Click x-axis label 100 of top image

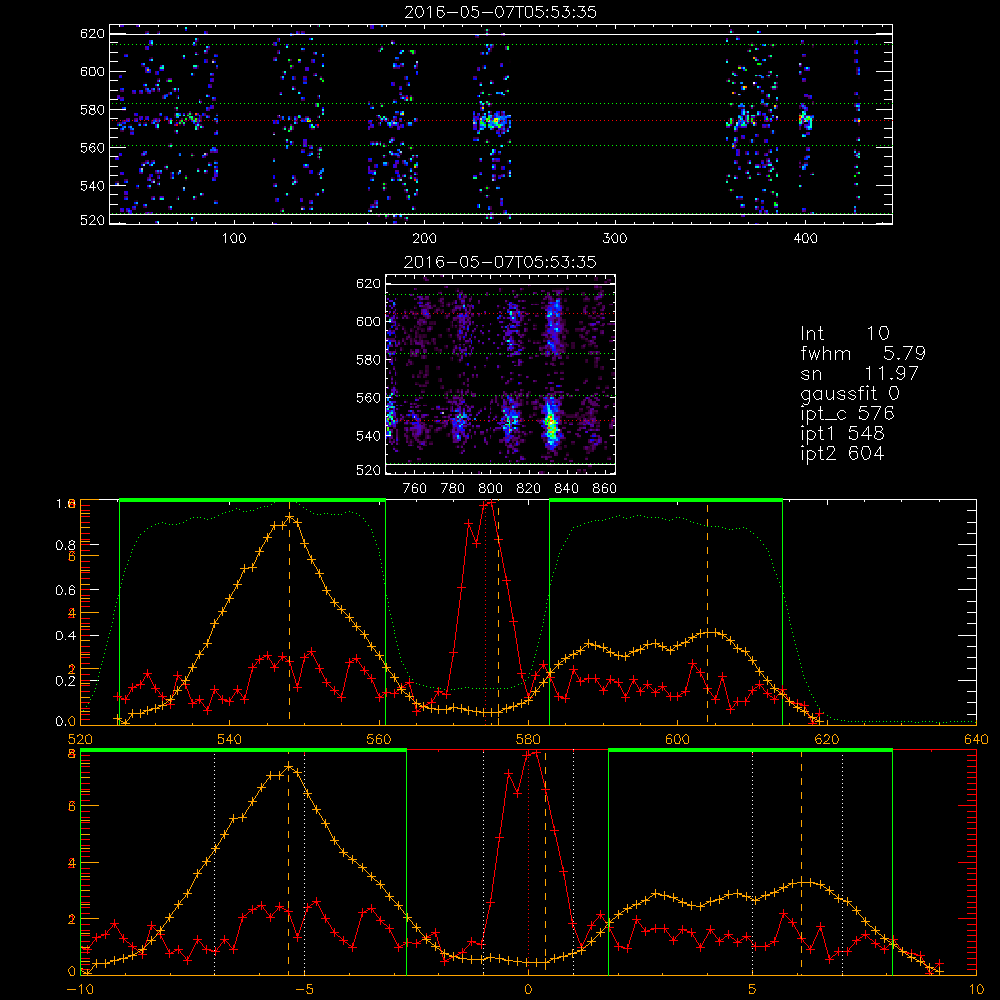click(234, 239)
